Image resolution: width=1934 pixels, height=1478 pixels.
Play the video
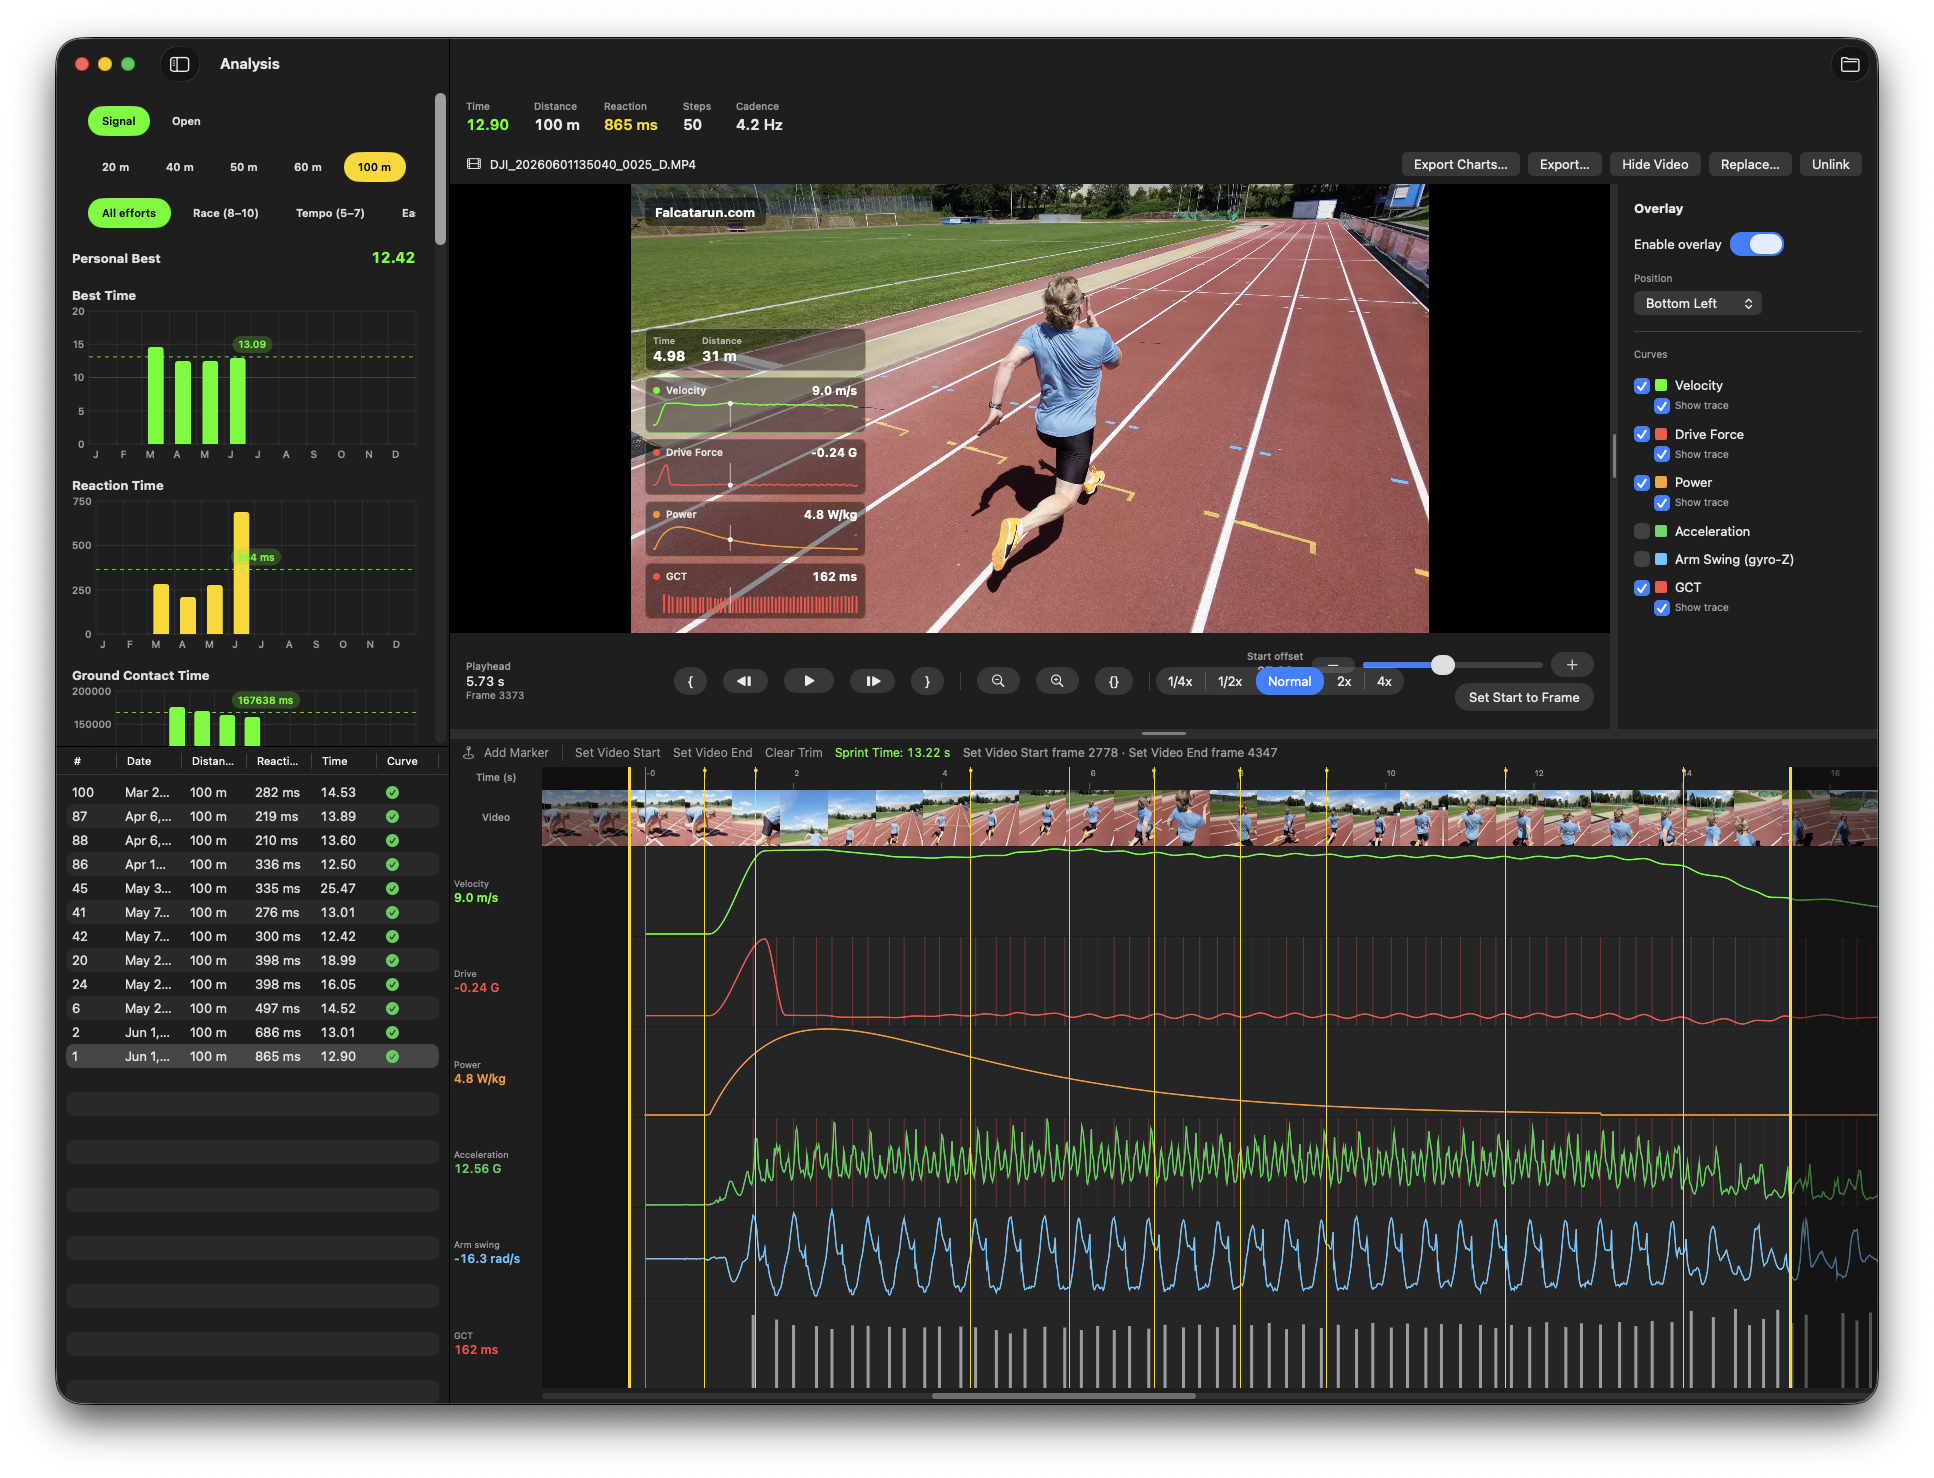(x=809, y=681)
